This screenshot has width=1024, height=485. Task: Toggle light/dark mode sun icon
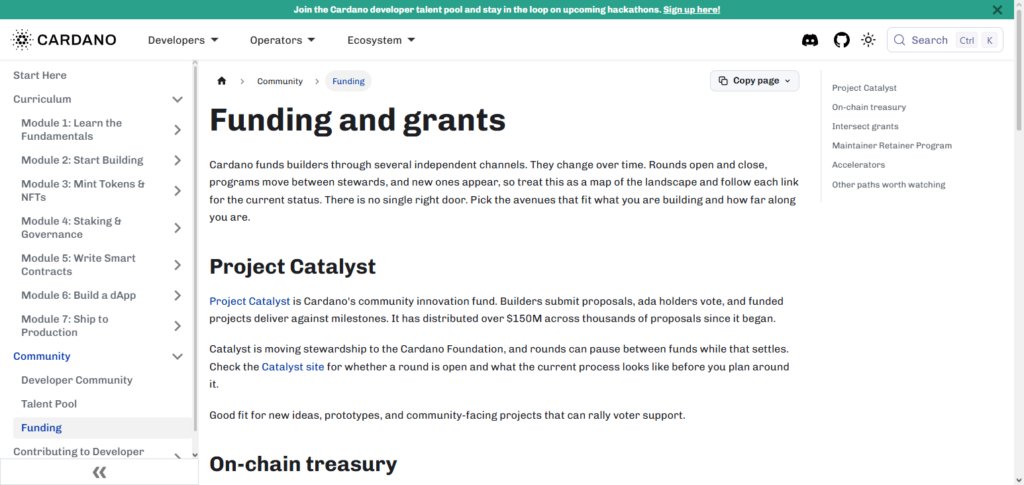click(868, 40)
